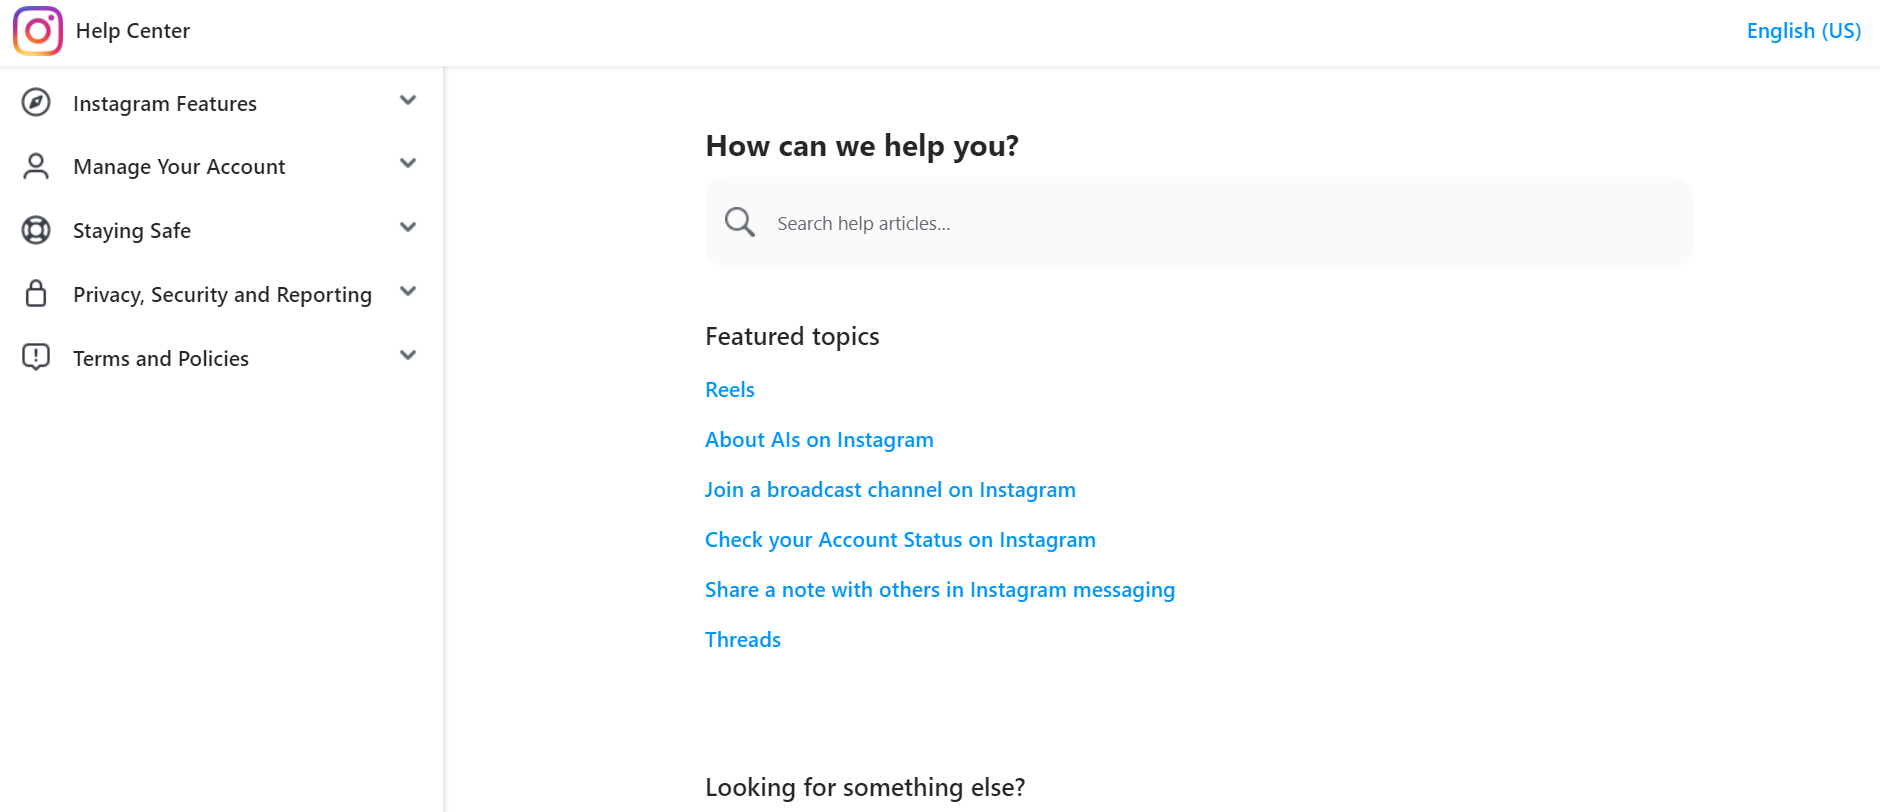The width and height of the screenshot is (1880, 812).
Task: Select Staying Safe in the sidebar
Action: [131, 230]
